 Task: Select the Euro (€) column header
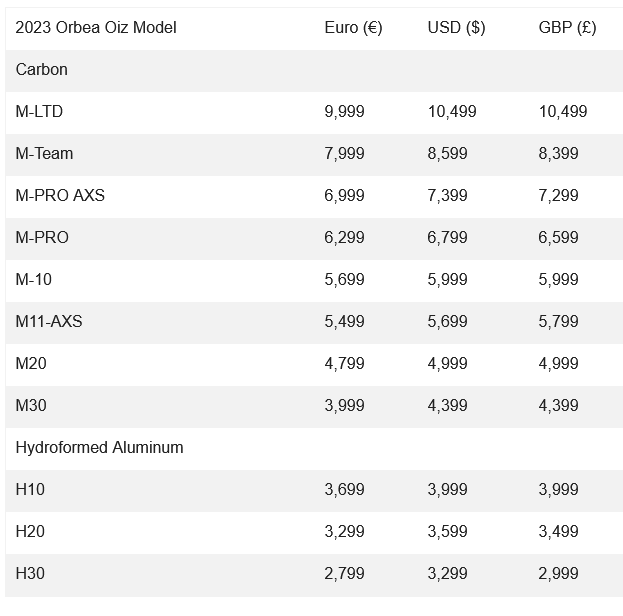353,28
